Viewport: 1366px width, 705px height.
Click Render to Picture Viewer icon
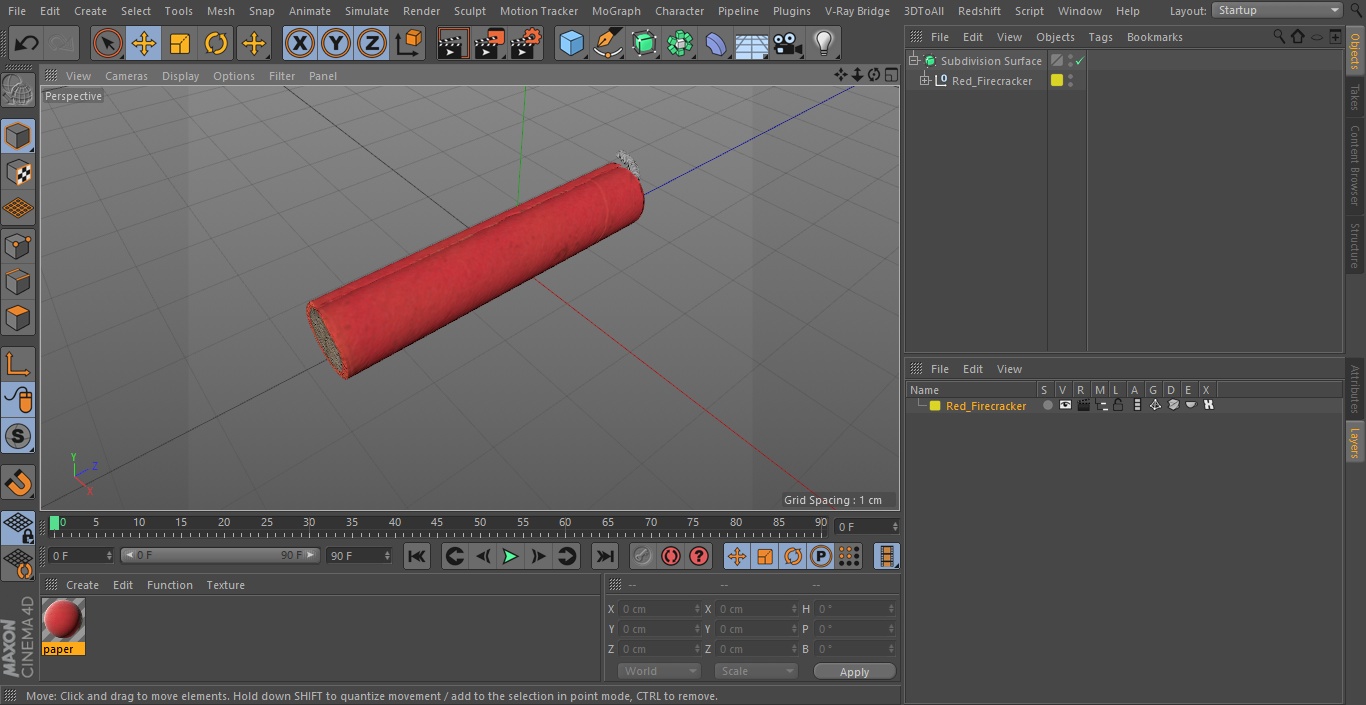(x=490, y=43)
